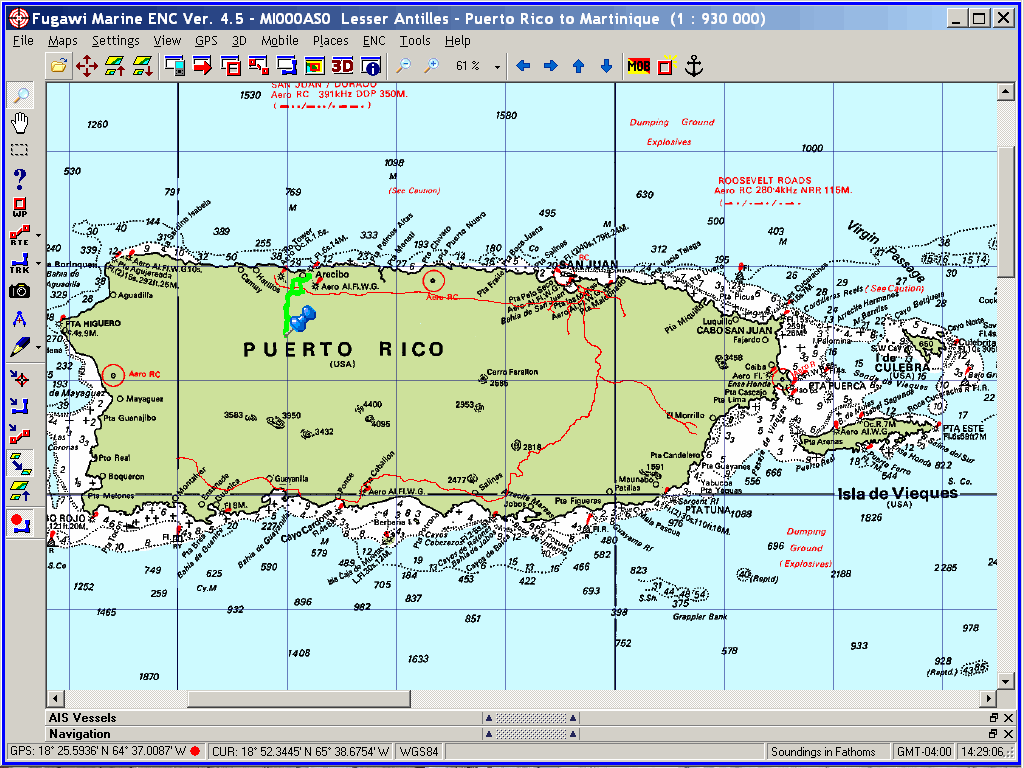Click the track list window icon

287,65
